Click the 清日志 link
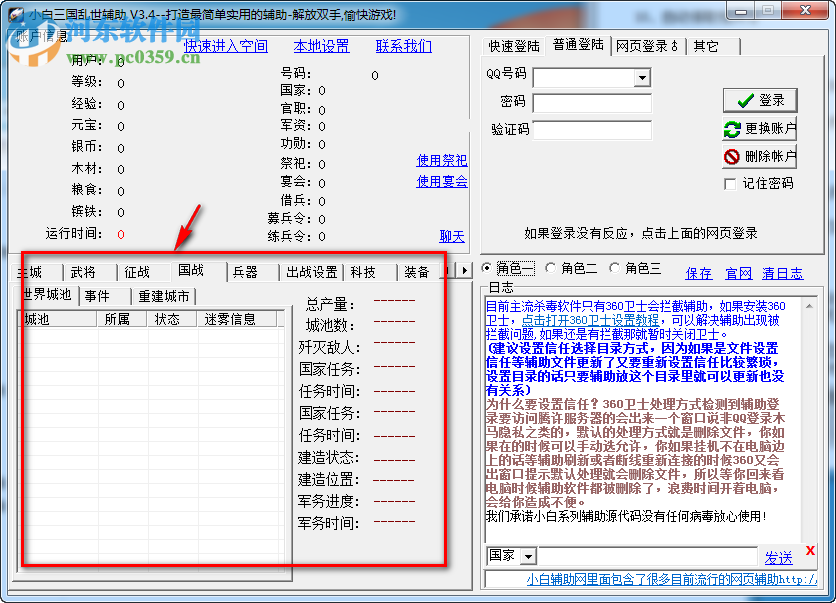The image size is (836, 603). tap(782, 274)
